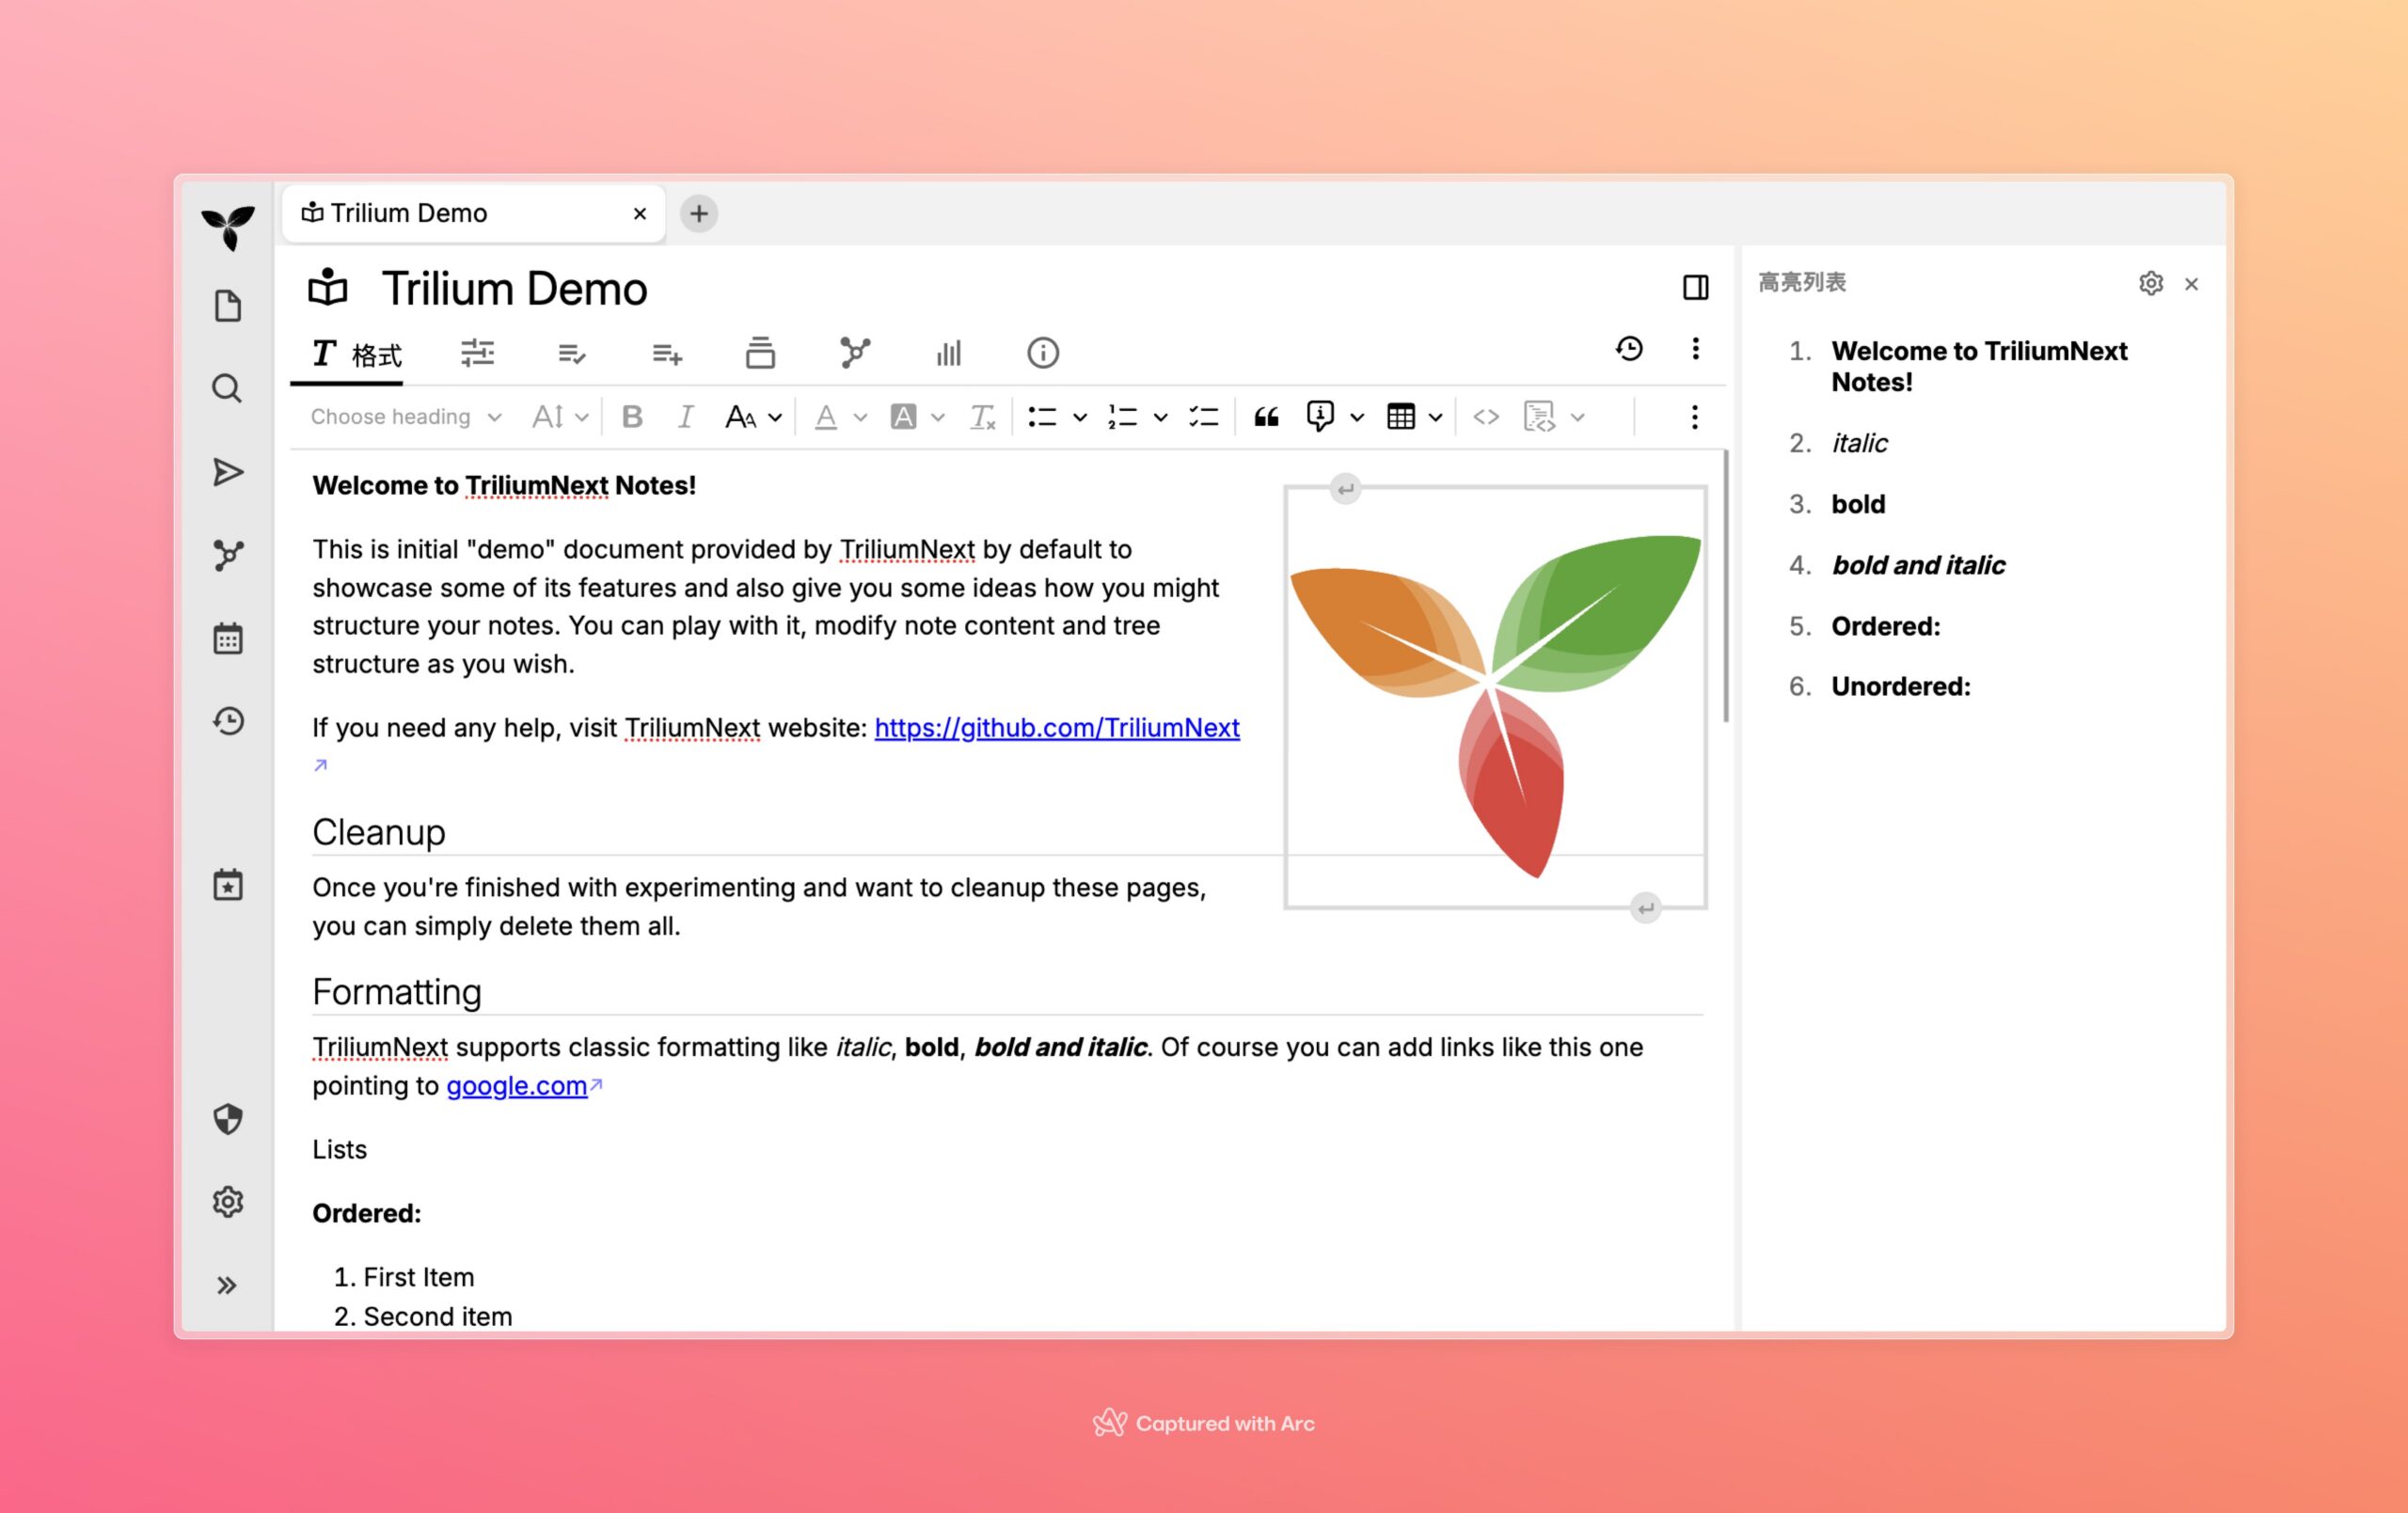Toggle the bulleted list button

tap(1042, 417)
